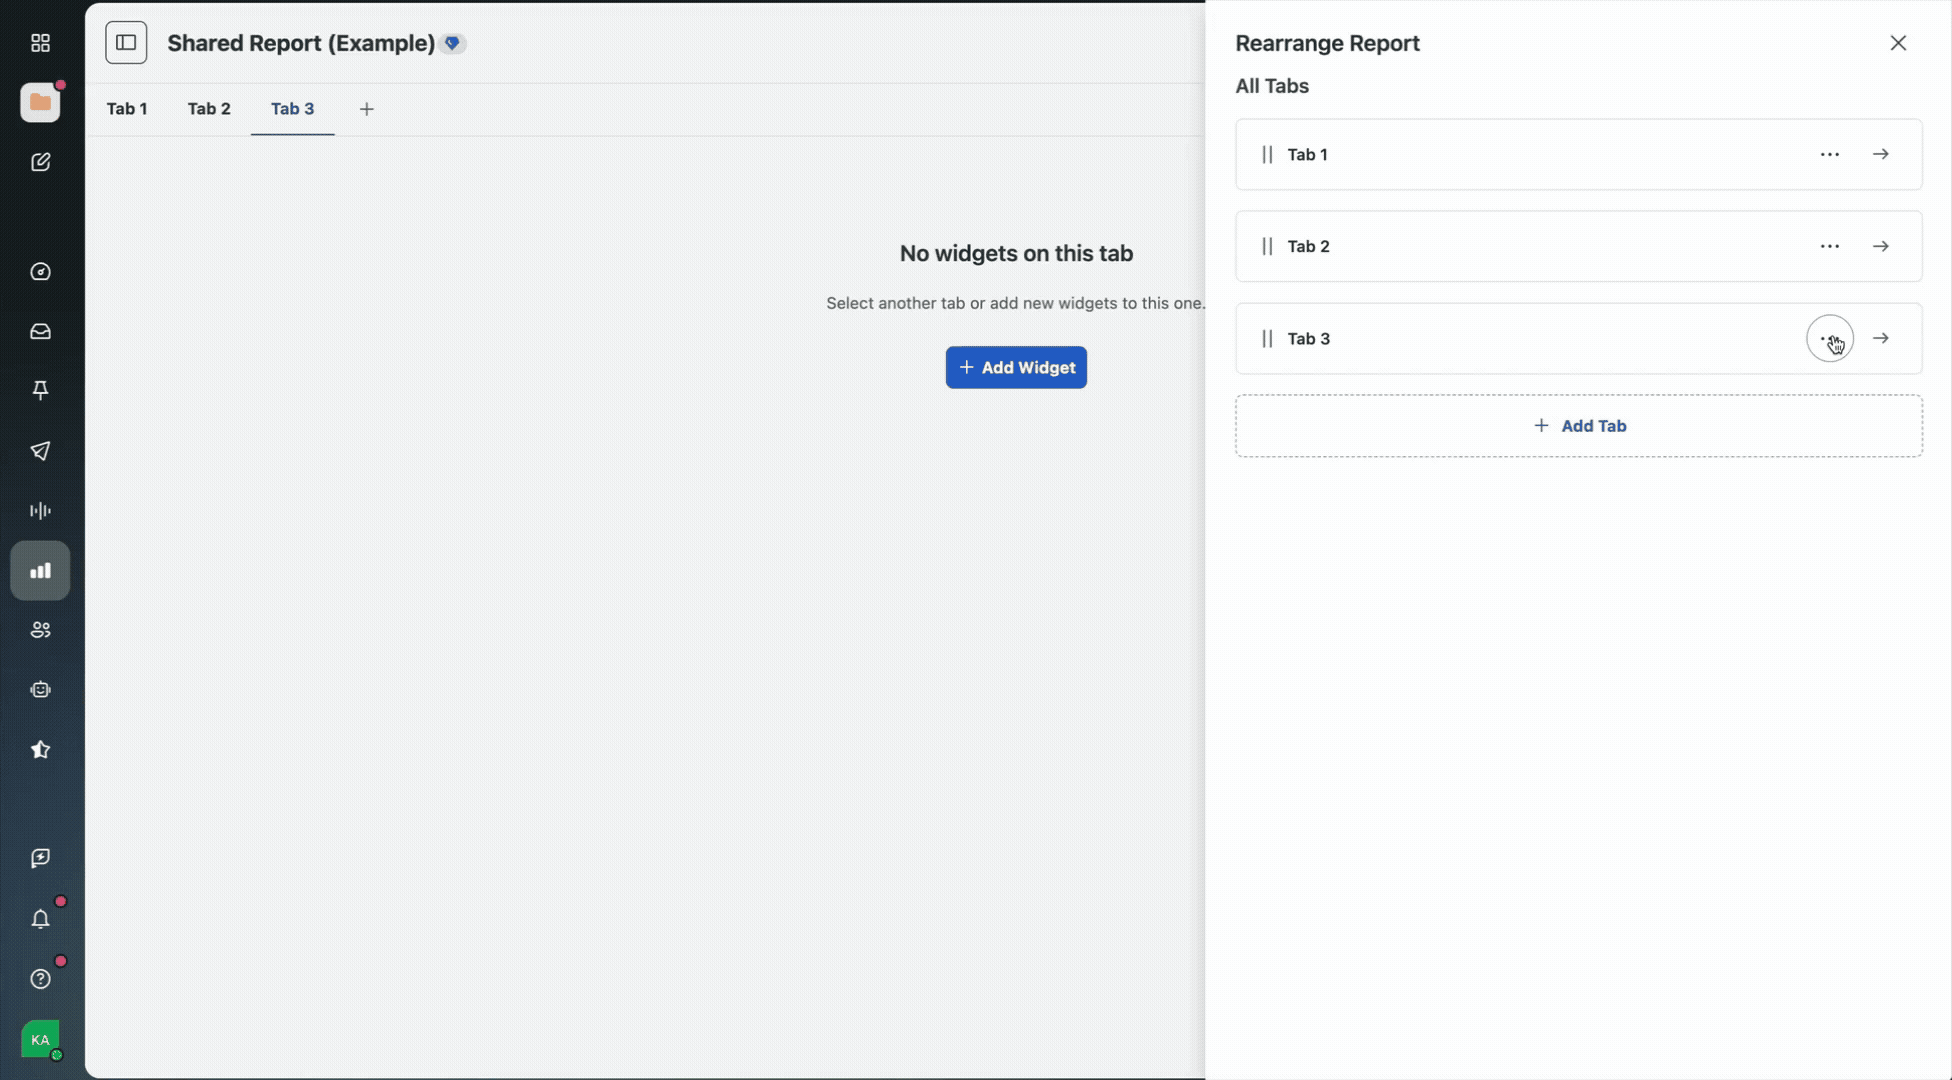Image resolution: width=1952 pixels, height=1080 pixels.
Task: Open the compass discover icon in sidebar
Action: click(x=40, y=272)
